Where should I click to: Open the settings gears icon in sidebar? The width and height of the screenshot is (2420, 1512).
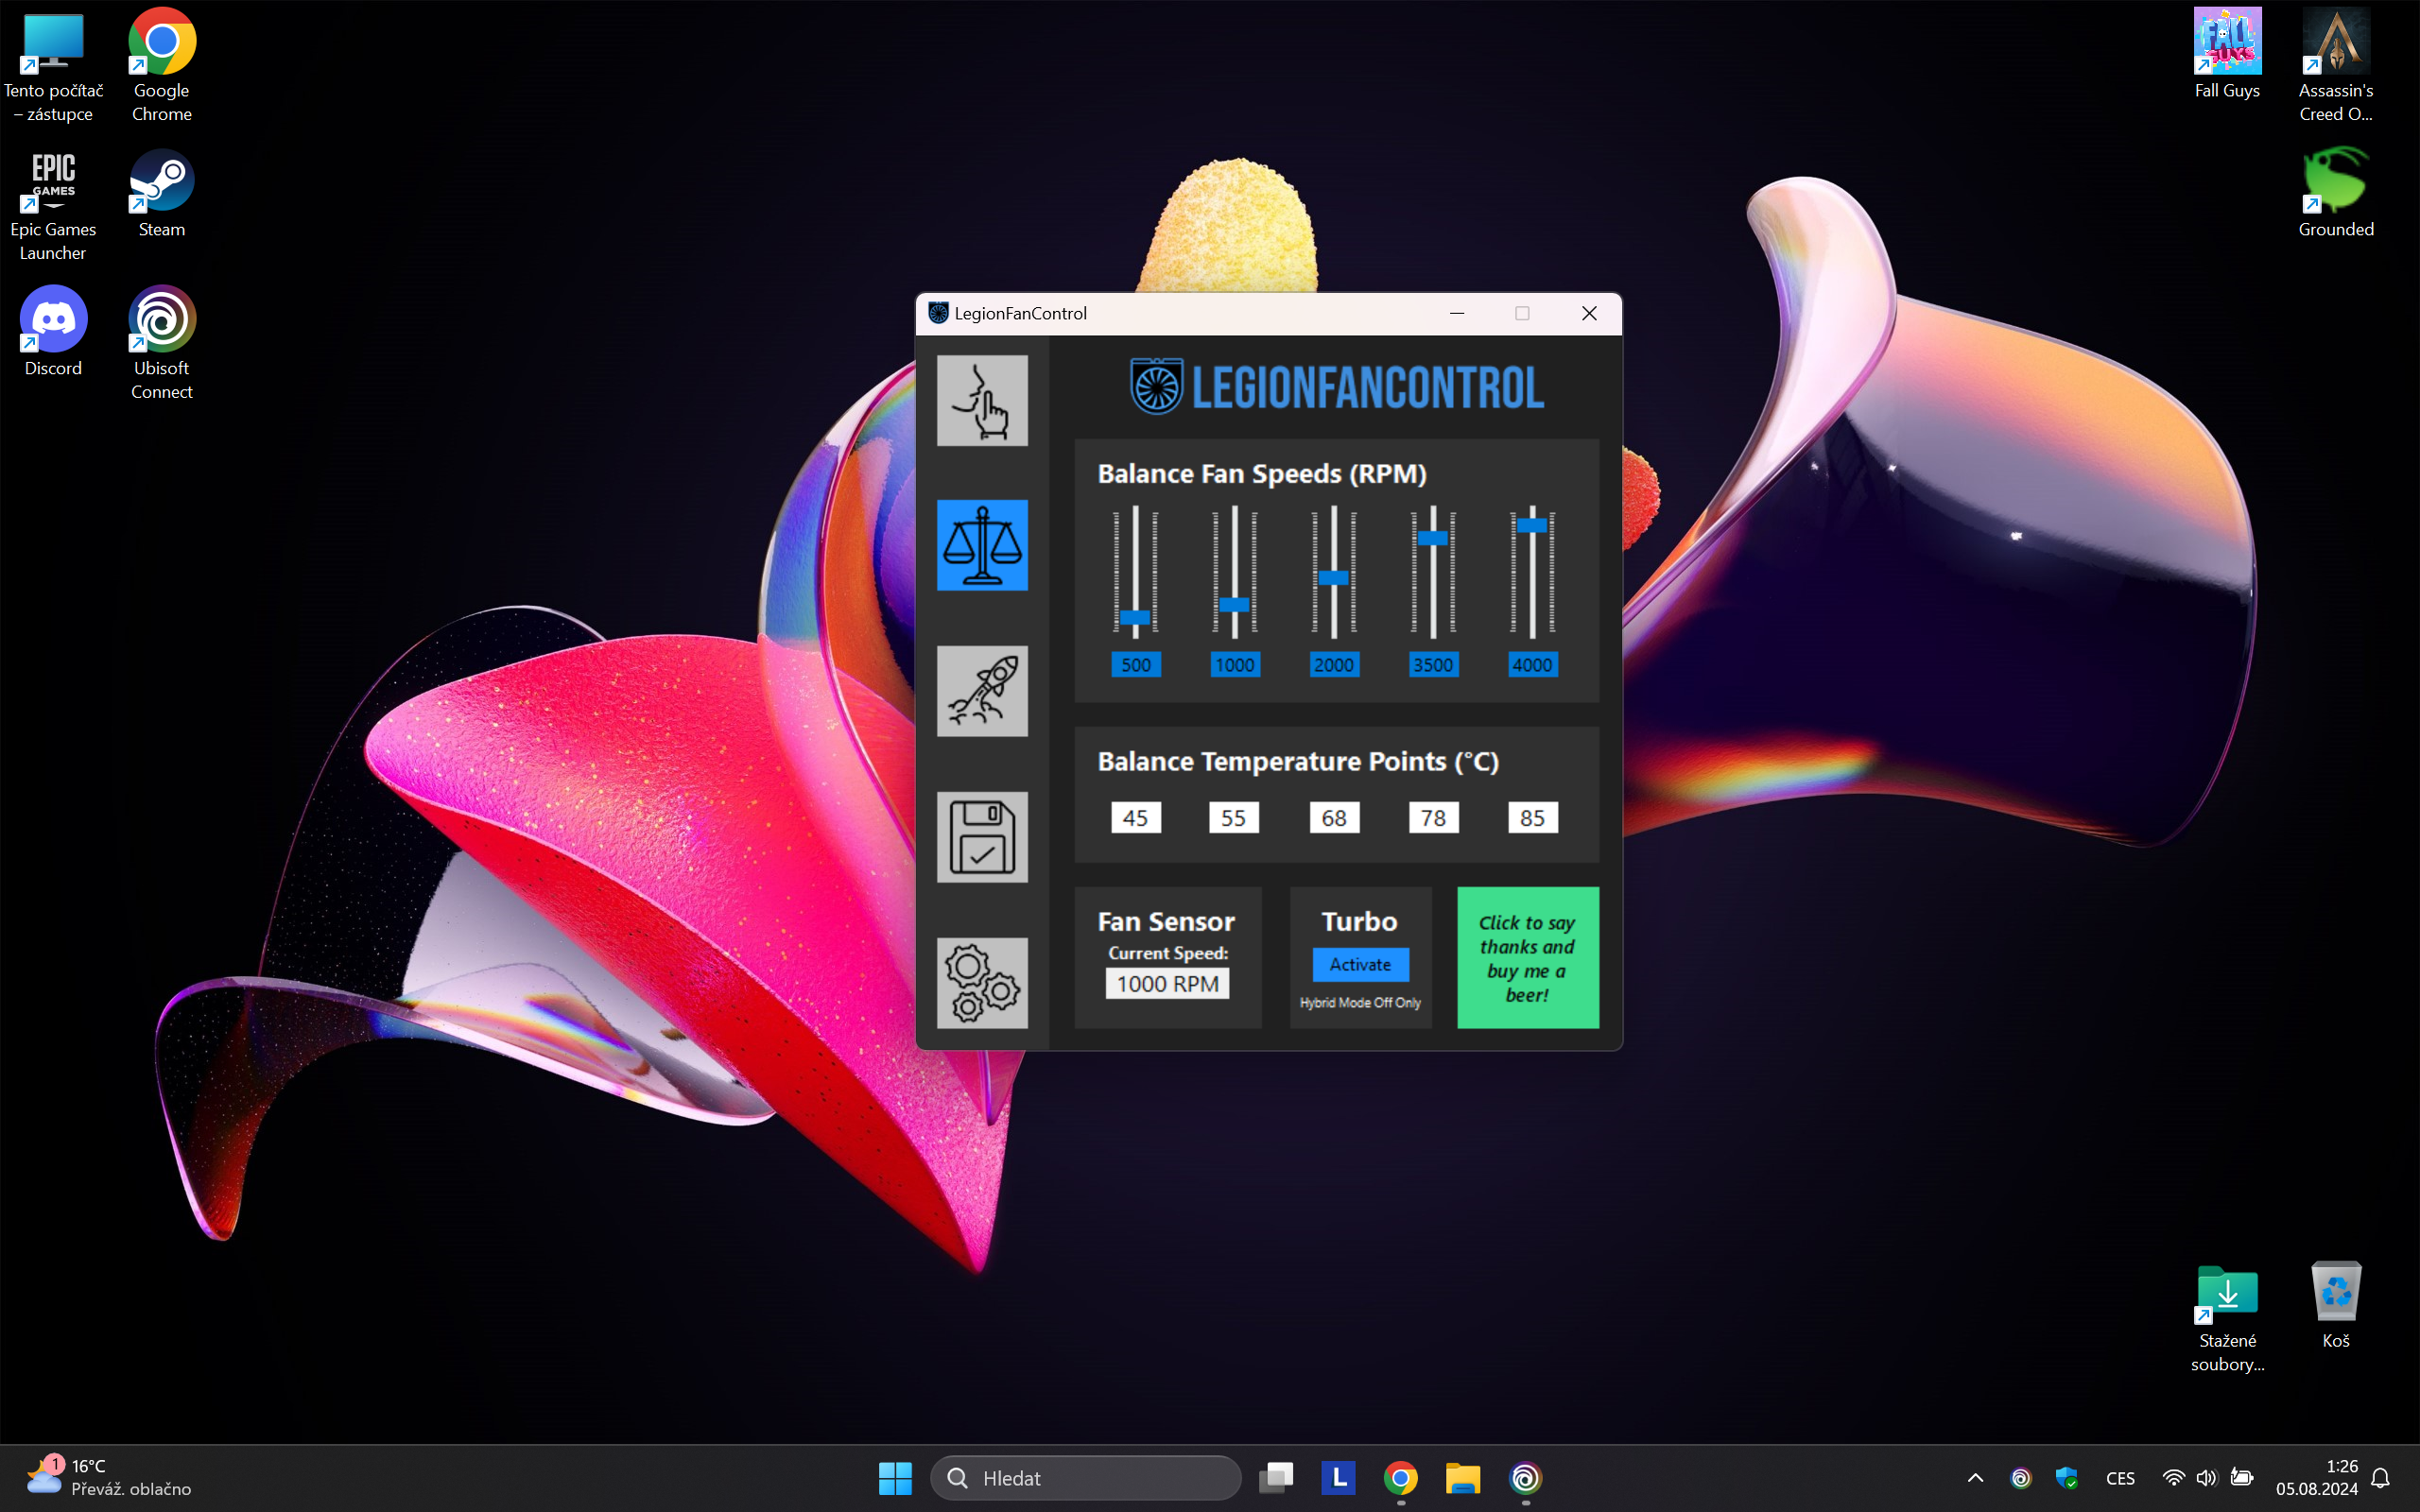[x=982, y=983]
